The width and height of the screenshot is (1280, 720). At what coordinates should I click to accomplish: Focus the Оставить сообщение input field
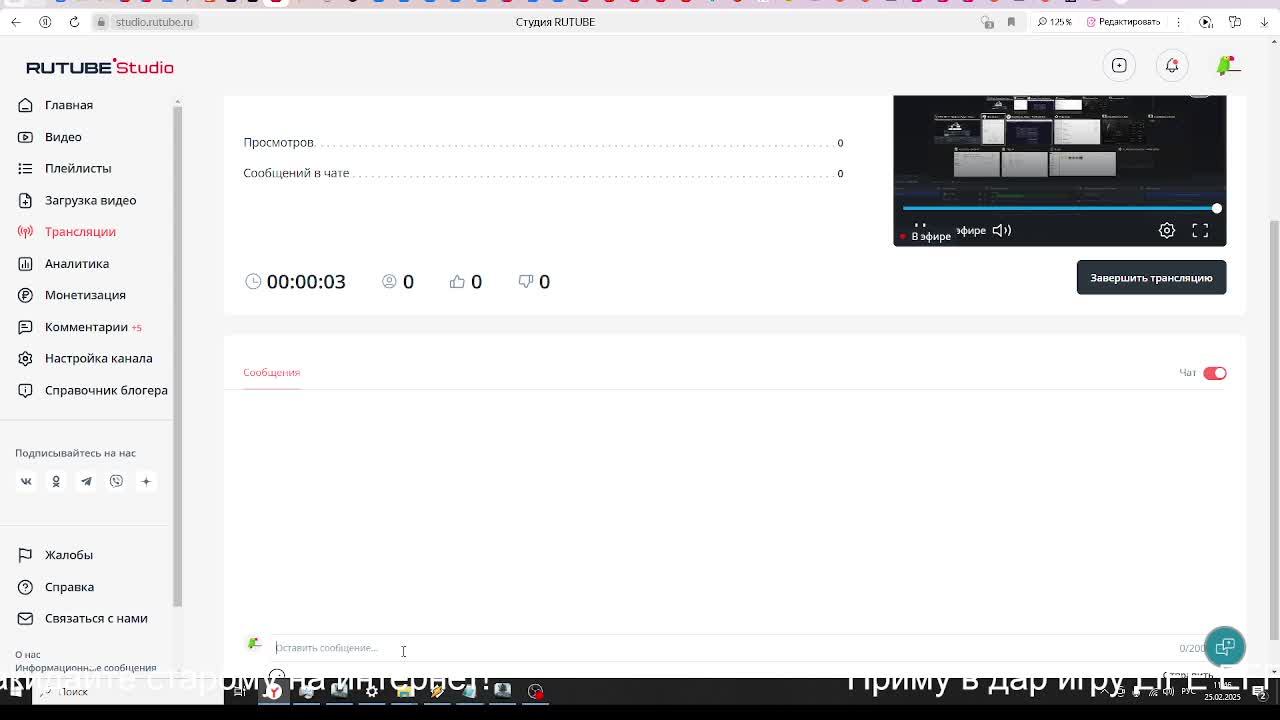pos(720,648)
